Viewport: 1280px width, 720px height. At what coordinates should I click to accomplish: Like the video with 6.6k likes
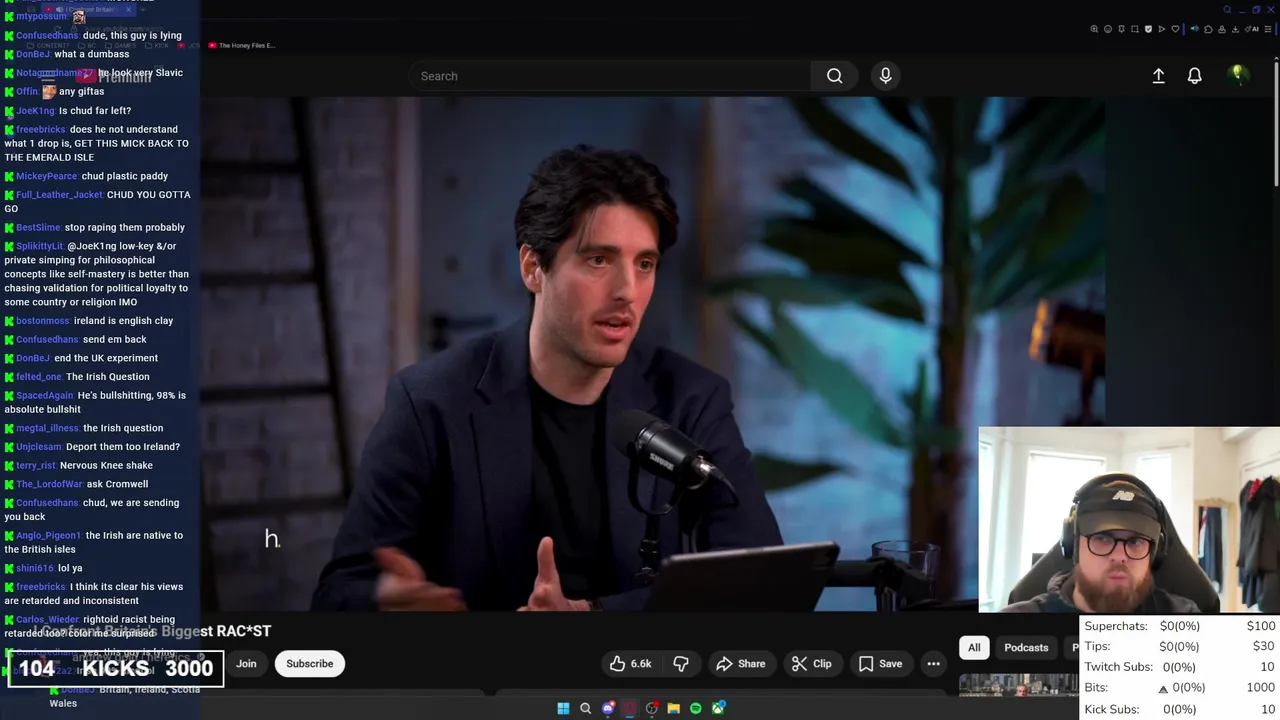pos(630,664)
